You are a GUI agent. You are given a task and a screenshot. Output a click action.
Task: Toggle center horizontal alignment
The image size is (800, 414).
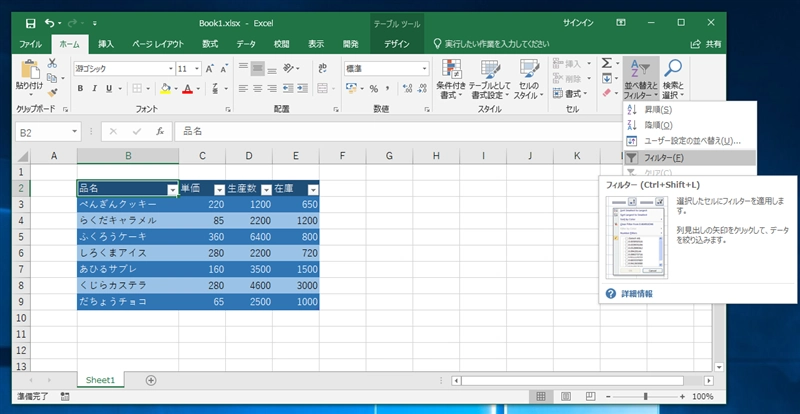coord(258,88)
